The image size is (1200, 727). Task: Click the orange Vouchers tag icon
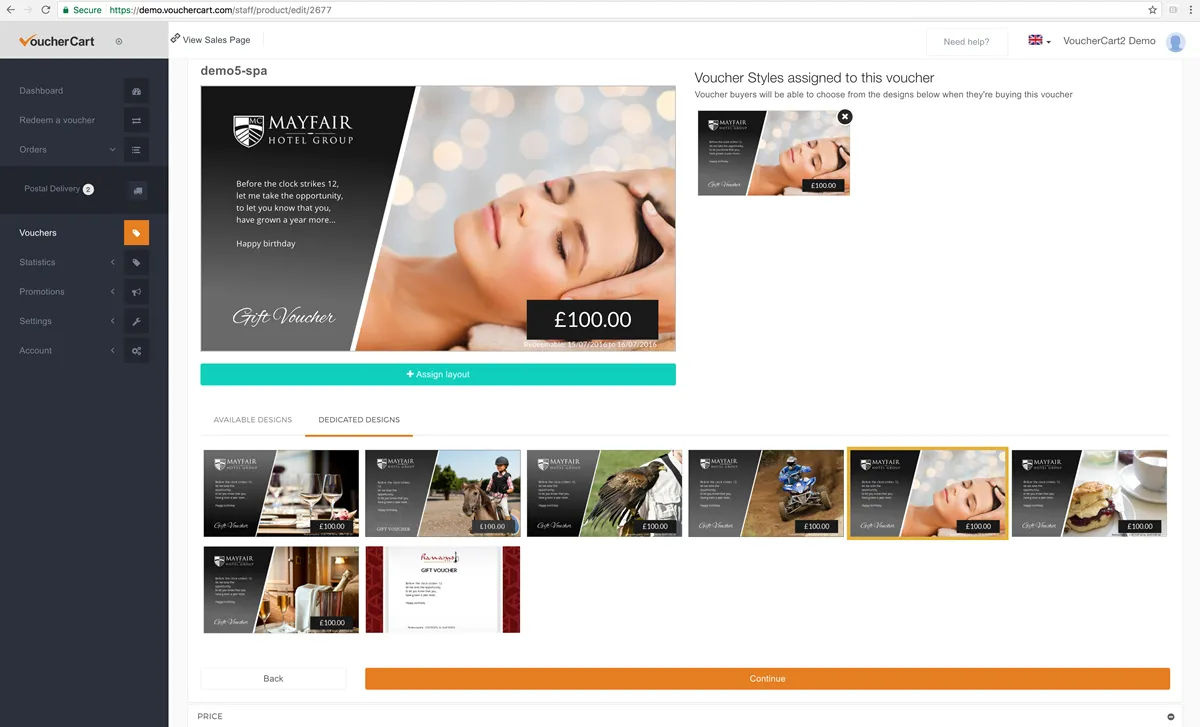point(137,233)
